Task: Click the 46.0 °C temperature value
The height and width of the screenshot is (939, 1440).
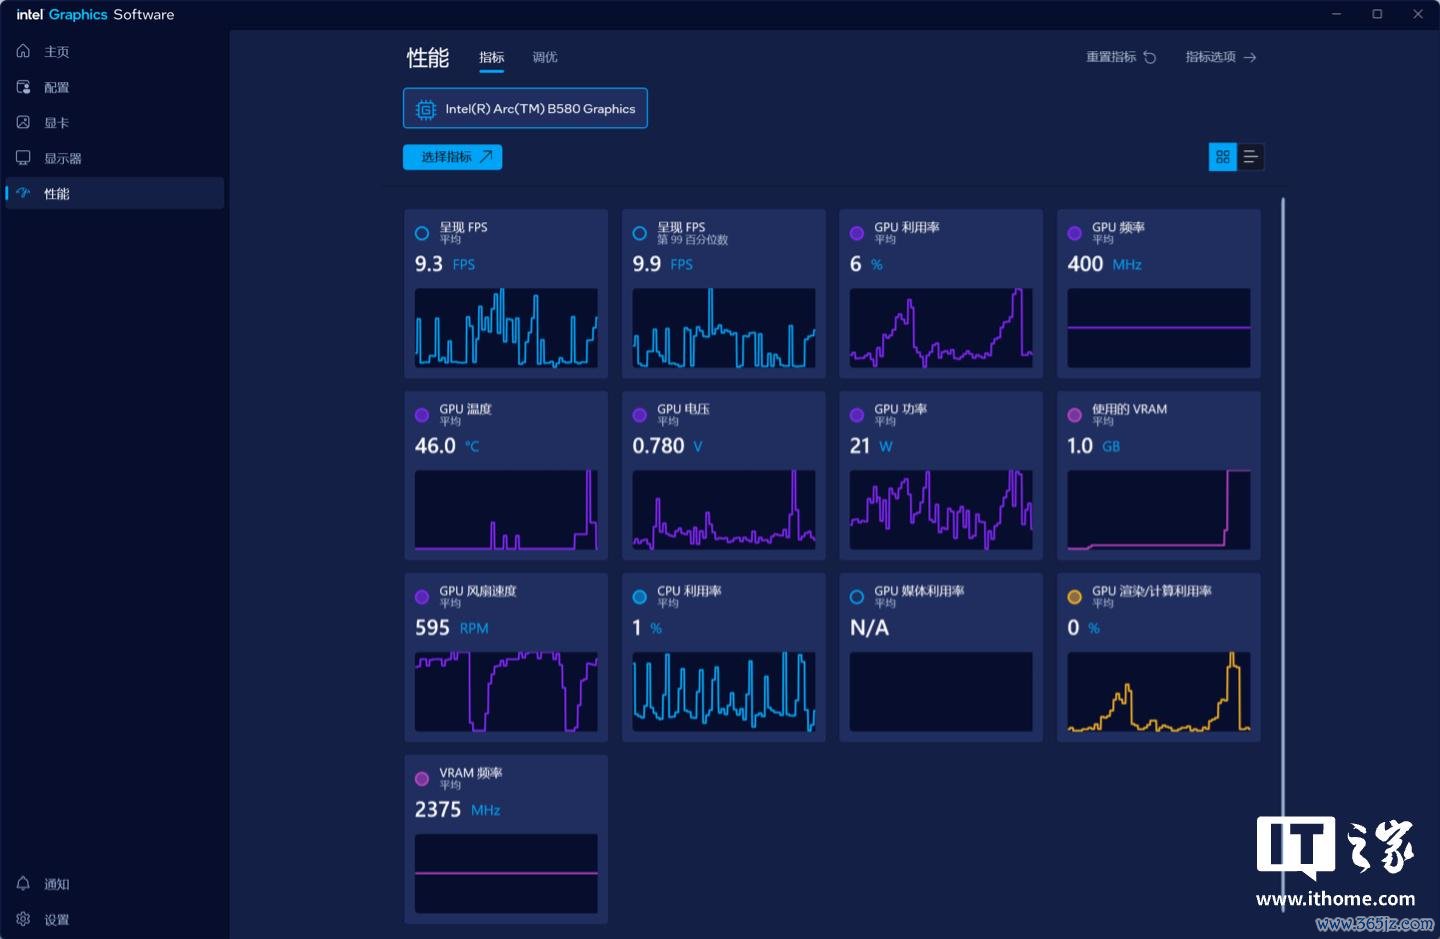Action: [447, 446]
